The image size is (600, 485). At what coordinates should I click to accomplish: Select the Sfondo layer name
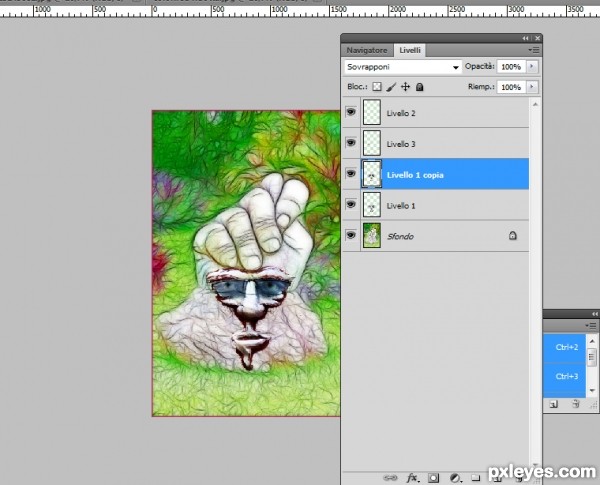click(400, 237)
